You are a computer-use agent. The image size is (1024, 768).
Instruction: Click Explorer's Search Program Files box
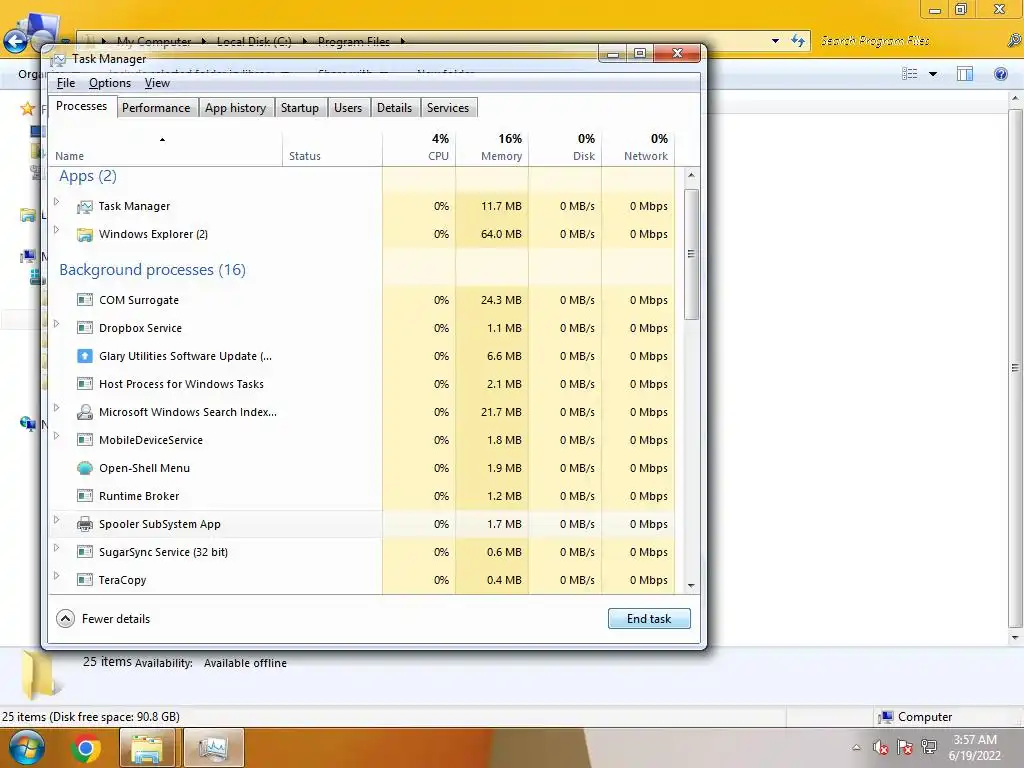[x=911, y=41]
